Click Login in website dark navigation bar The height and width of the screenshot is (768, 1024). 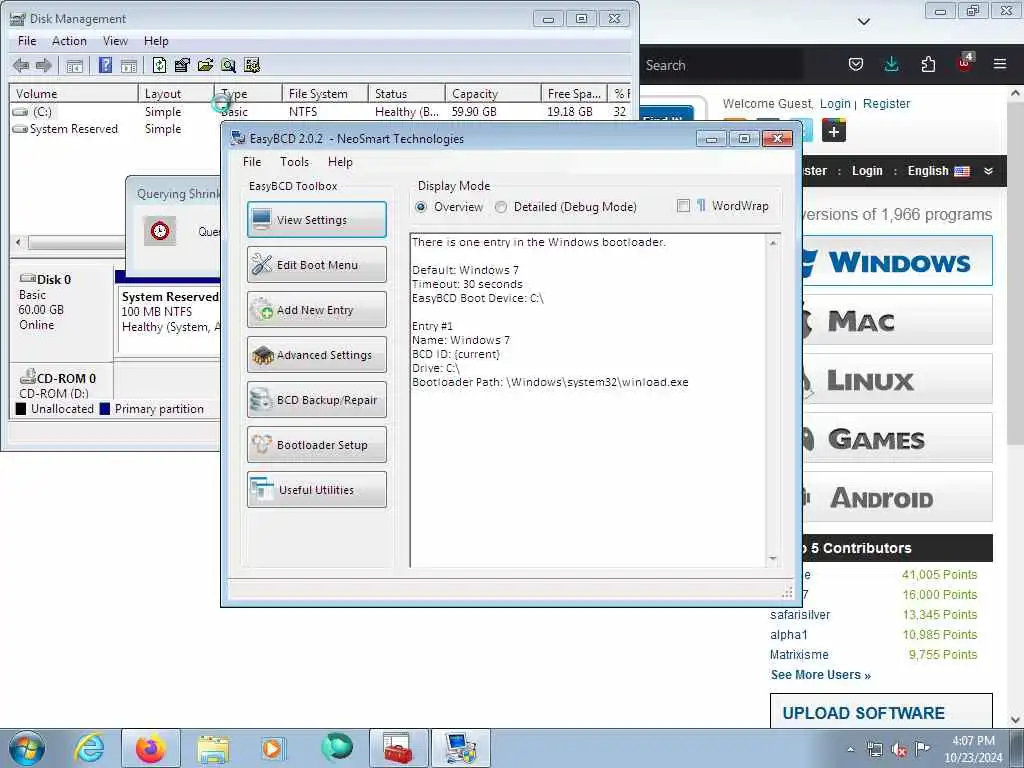tap(867, 170)
